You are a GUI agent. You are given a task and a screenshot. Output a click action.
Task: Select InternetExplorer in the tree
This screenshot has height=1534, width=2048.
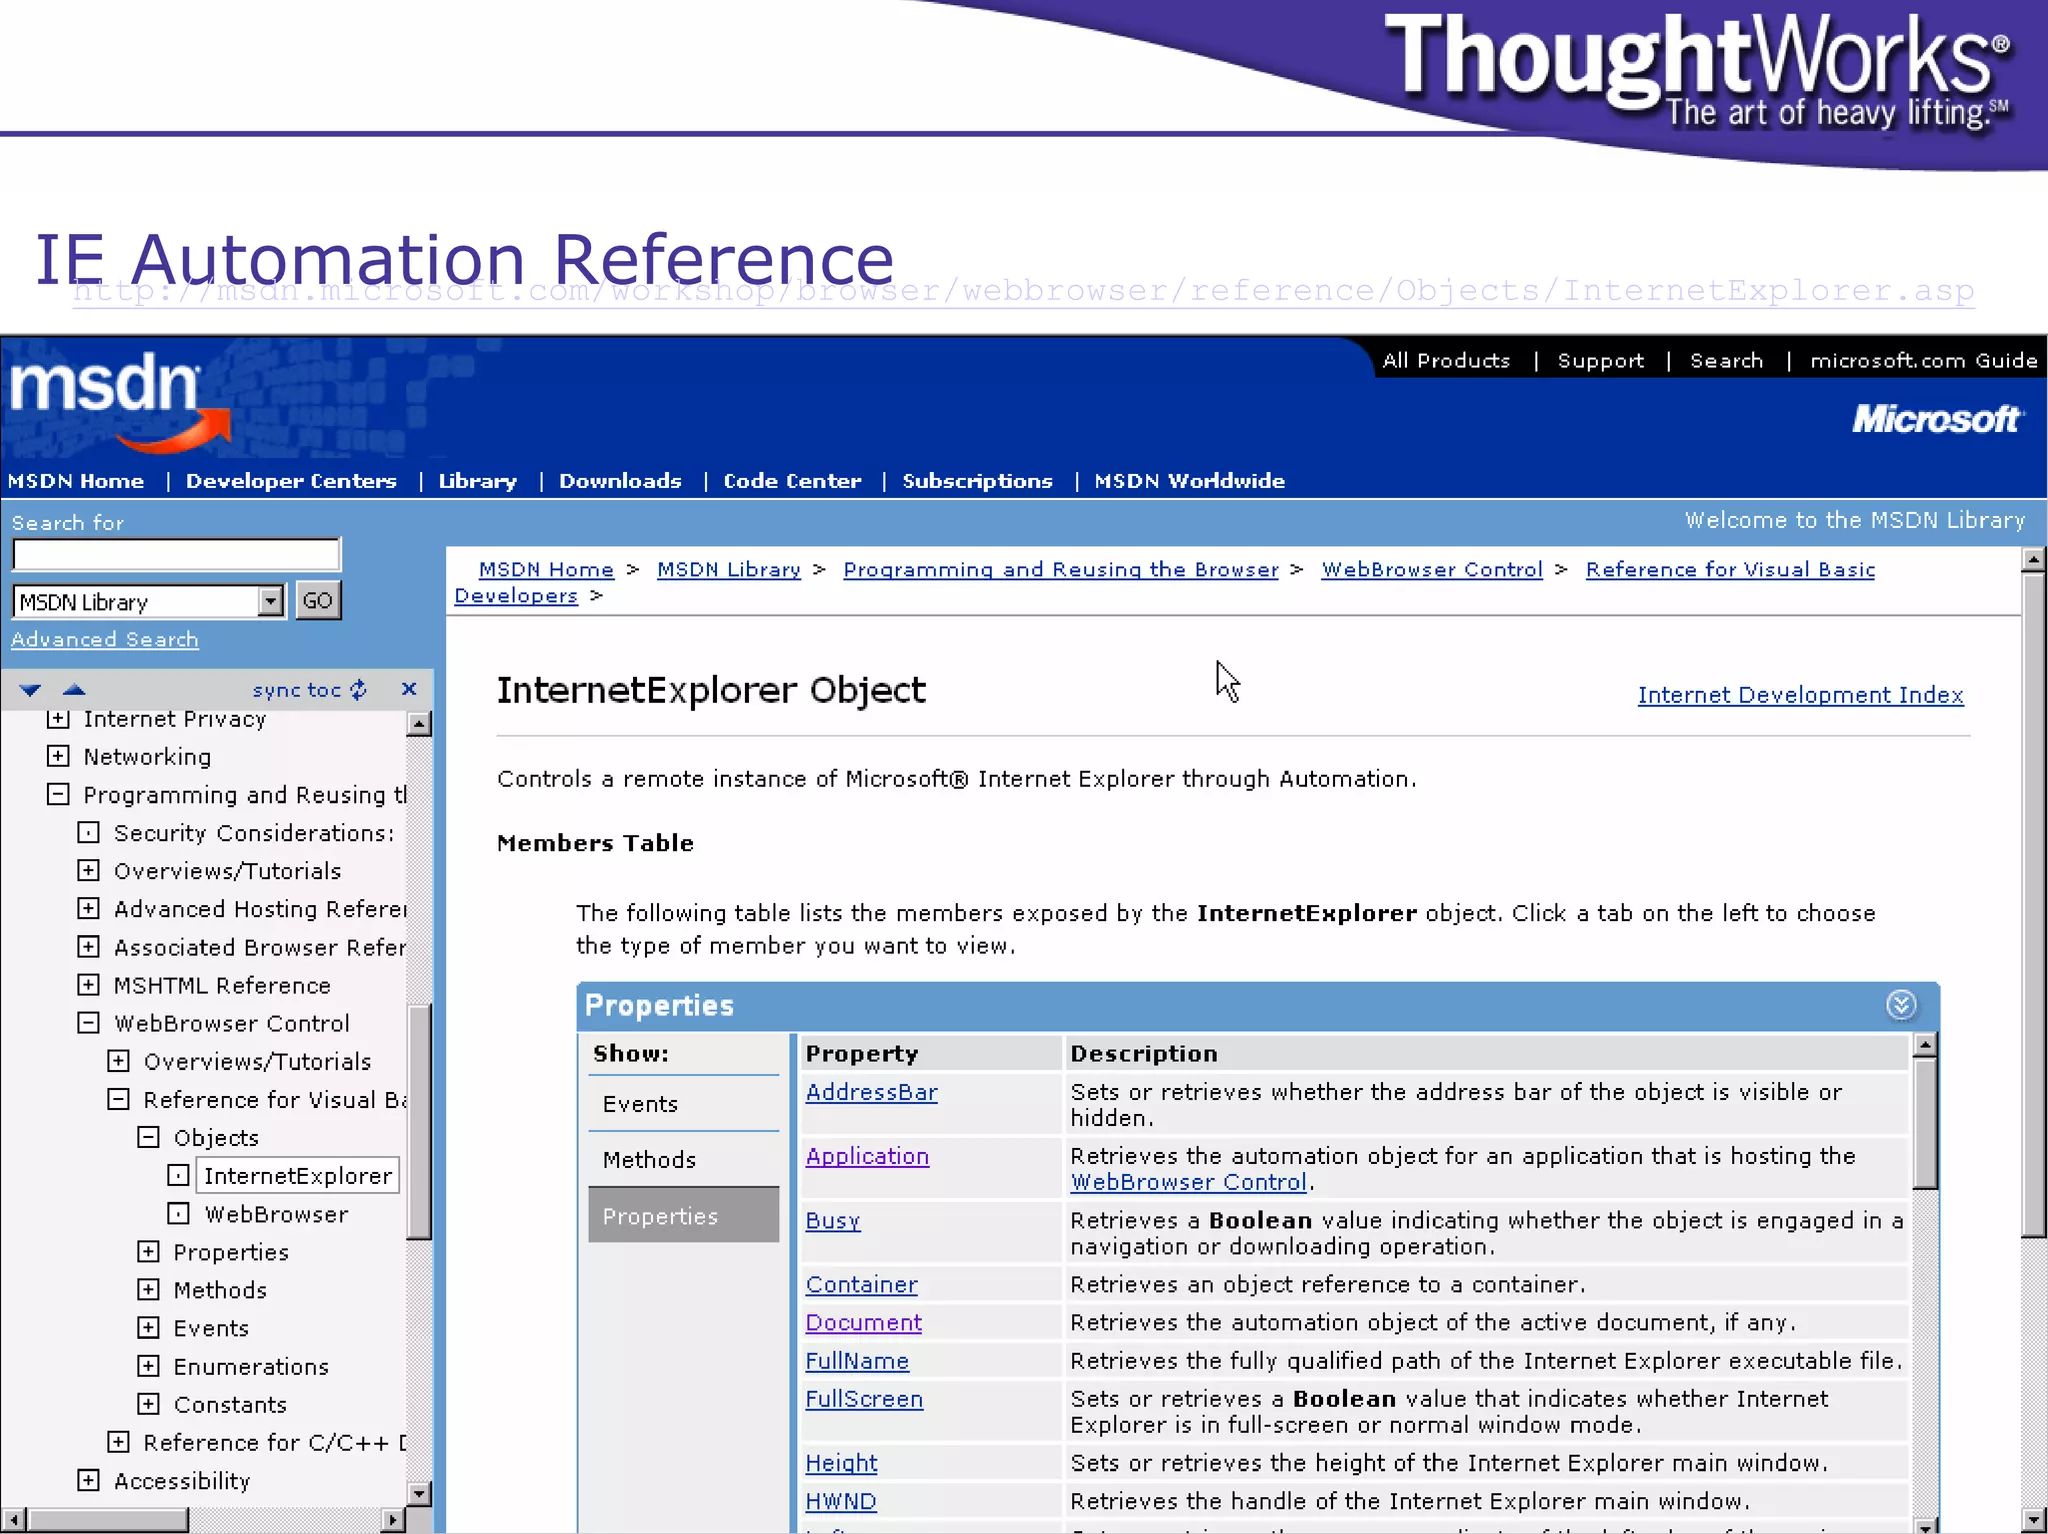298,1176
